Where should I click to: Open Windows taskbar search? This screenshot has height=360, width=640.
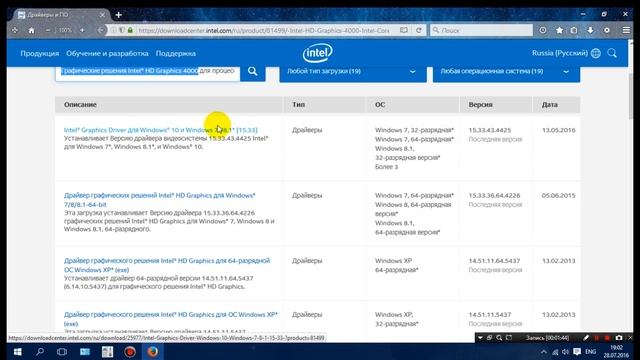[40, 351]
